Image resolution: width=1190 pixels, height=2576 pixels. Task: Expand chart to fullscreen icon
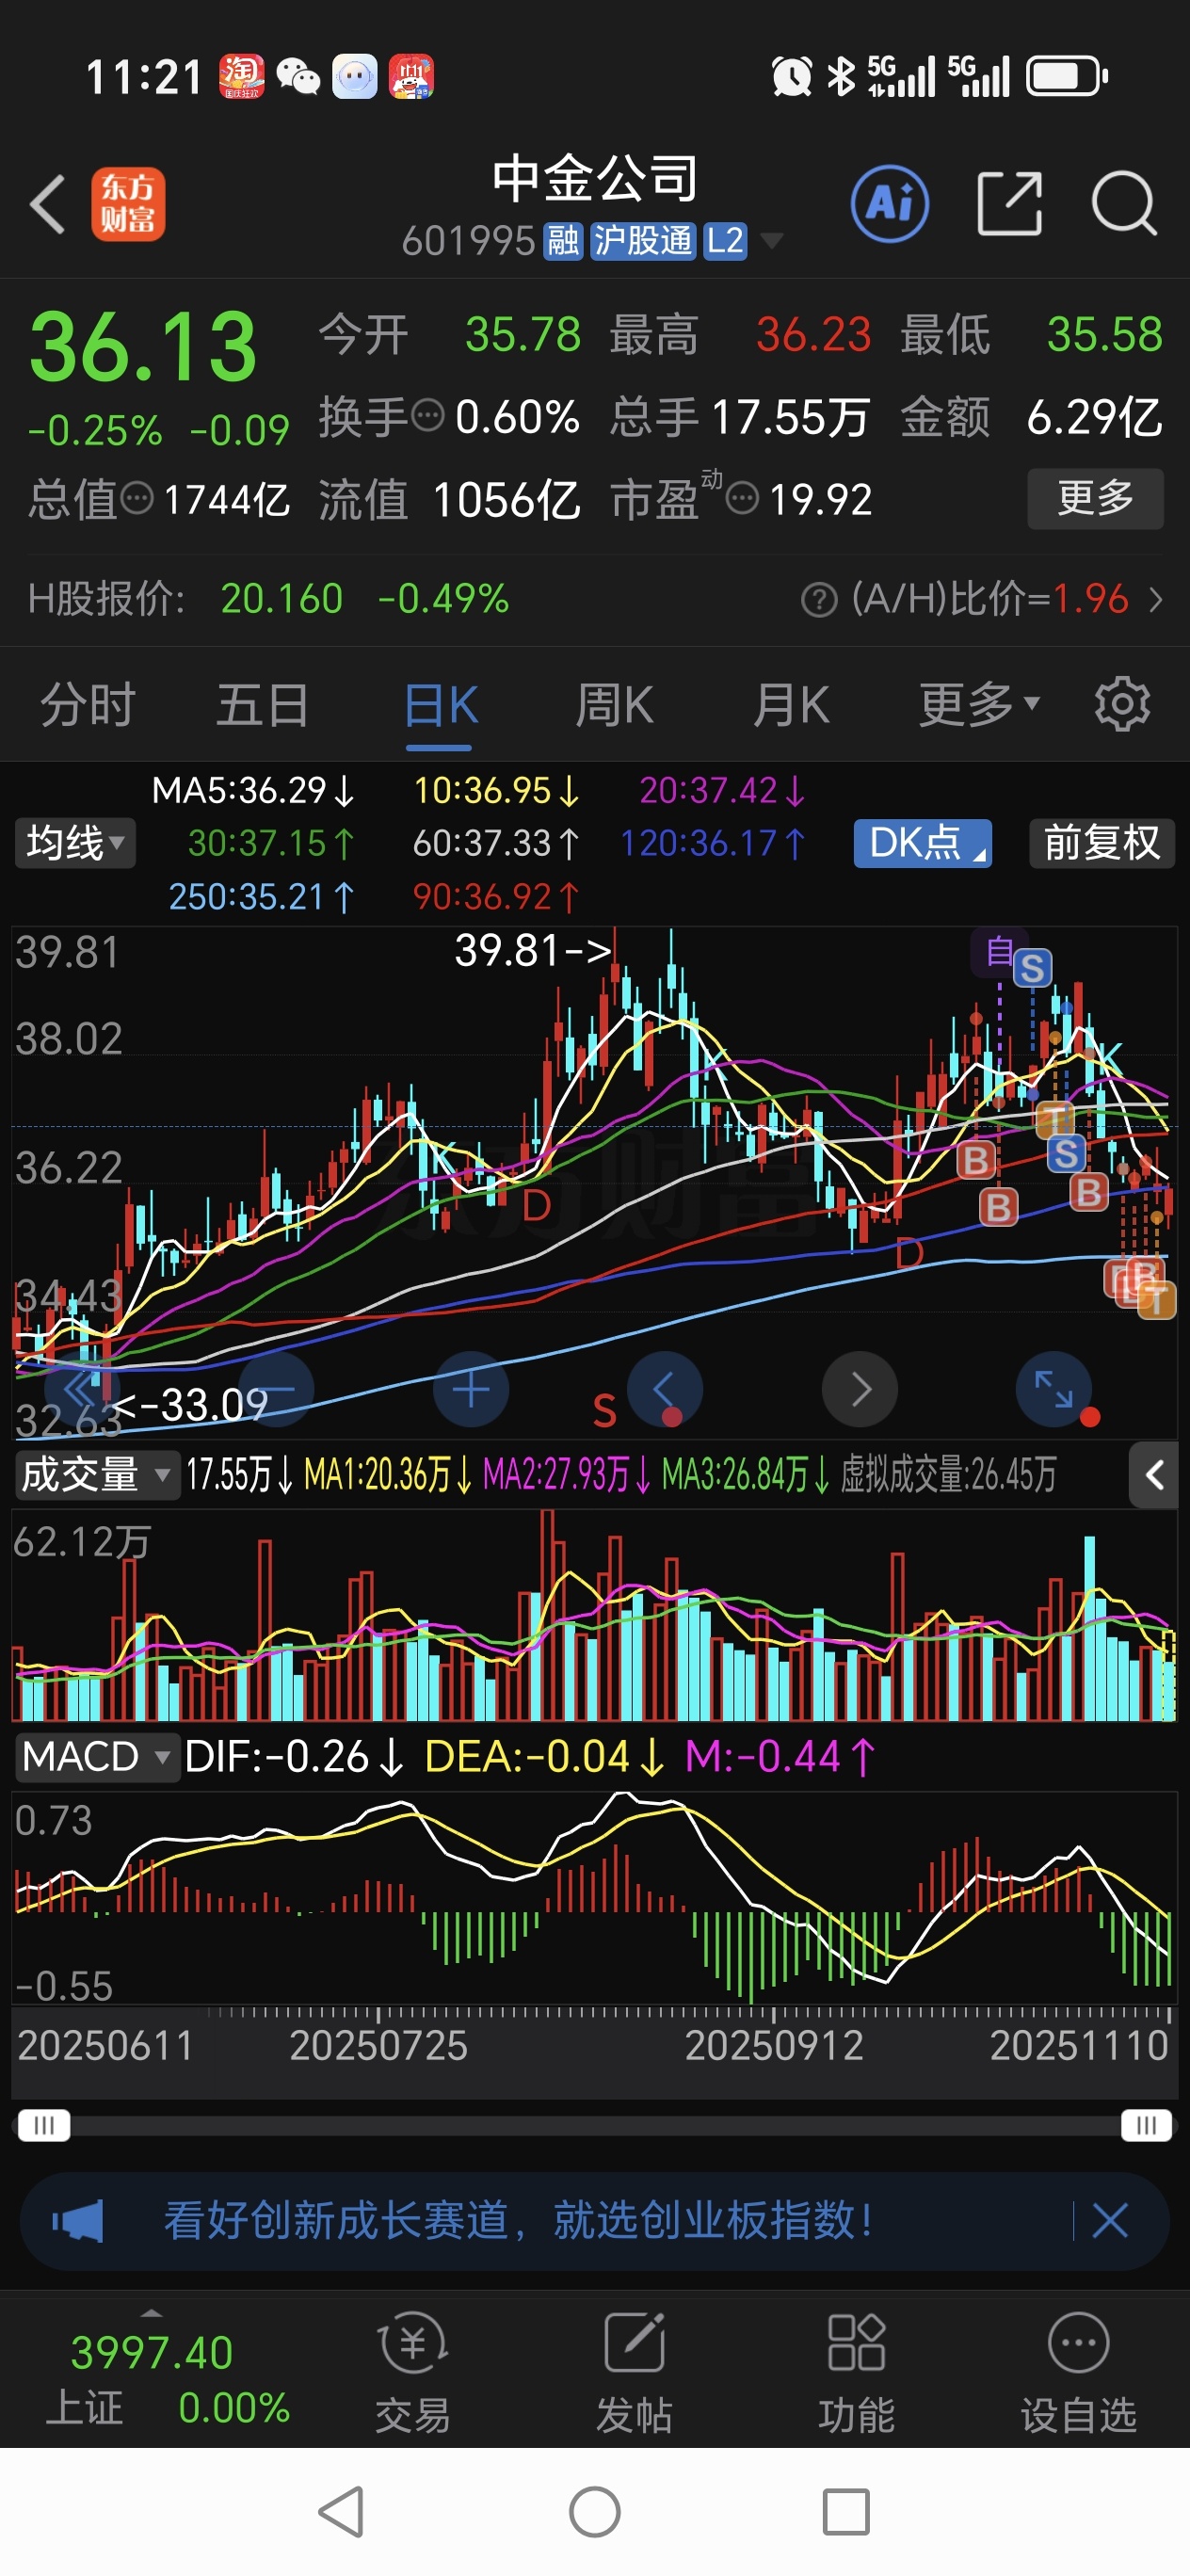[x=1054, y=1389]
